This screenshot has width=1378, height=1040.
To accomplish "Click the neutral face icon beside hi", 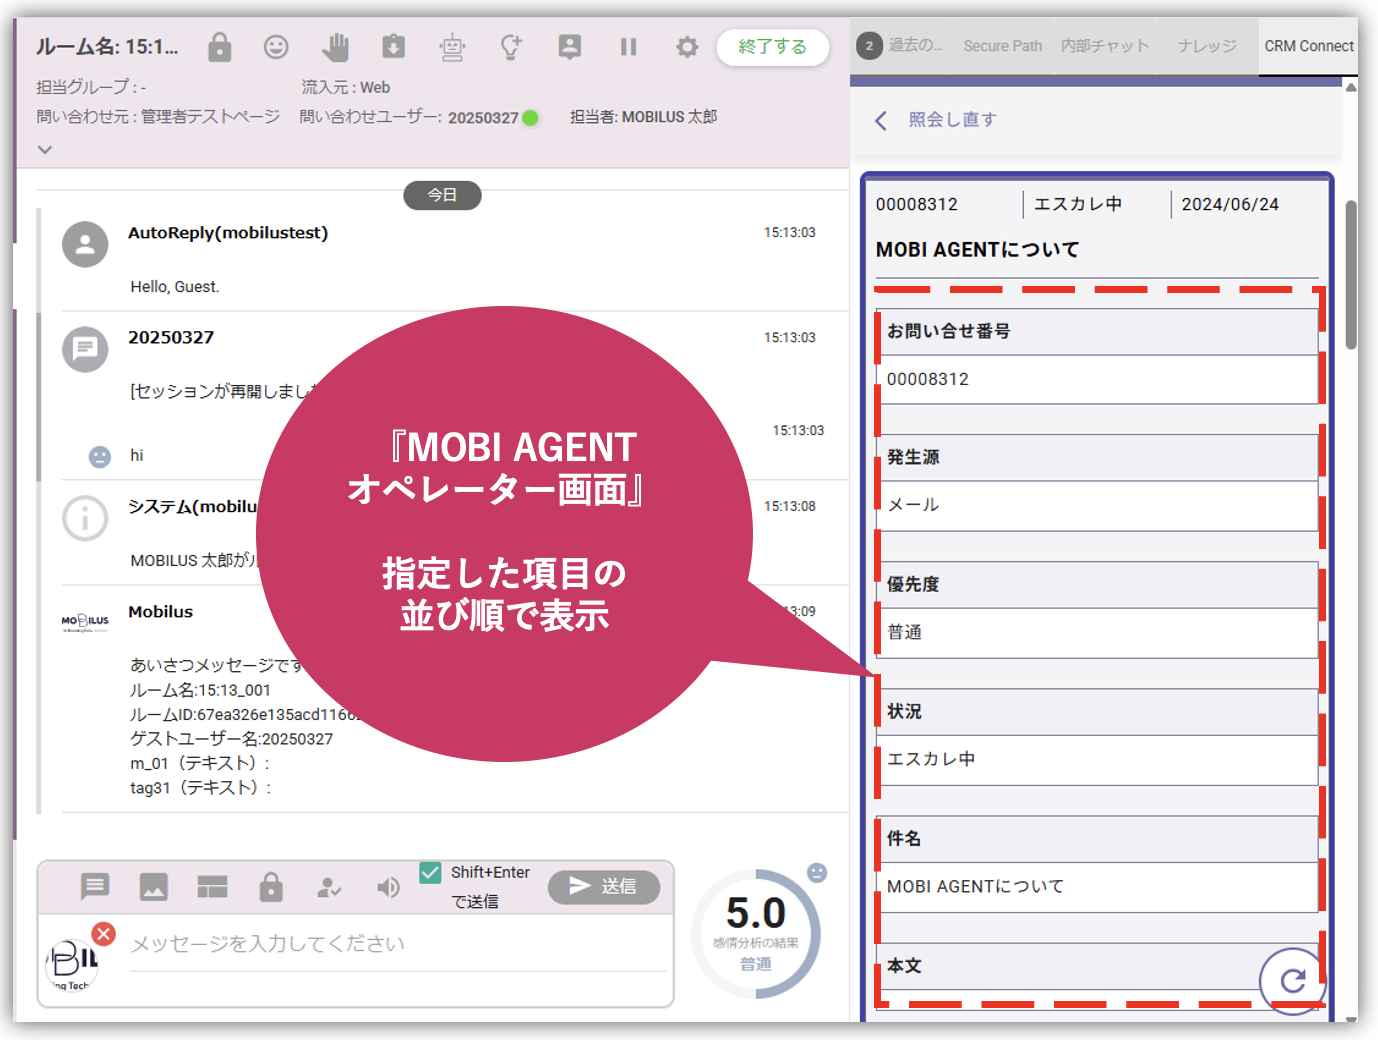I will tap(100, 457).
